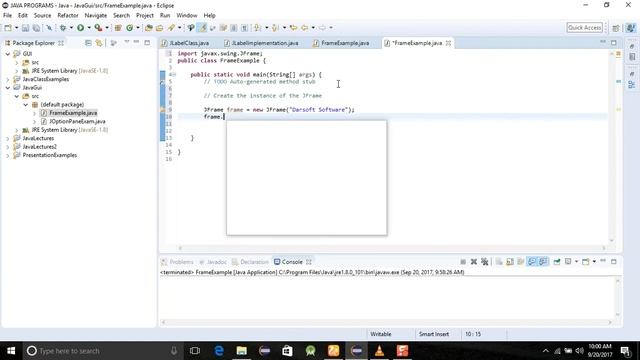Launch Debug with the bug icon
640x360 pixels.
(x=63, y=28)
